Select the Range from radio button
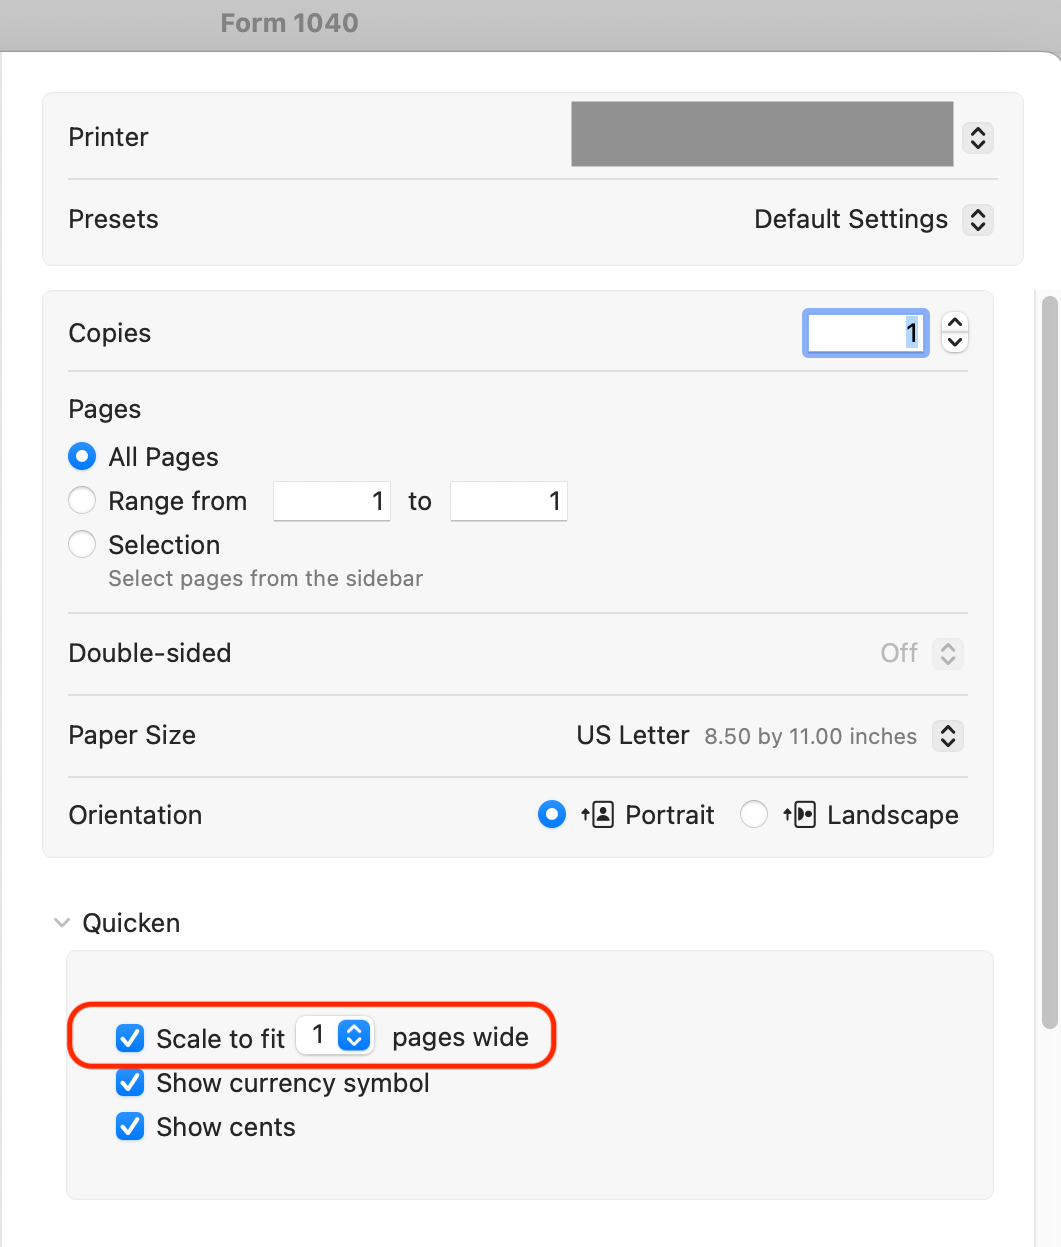The image size is (1061, 1247). coord(82,500)
